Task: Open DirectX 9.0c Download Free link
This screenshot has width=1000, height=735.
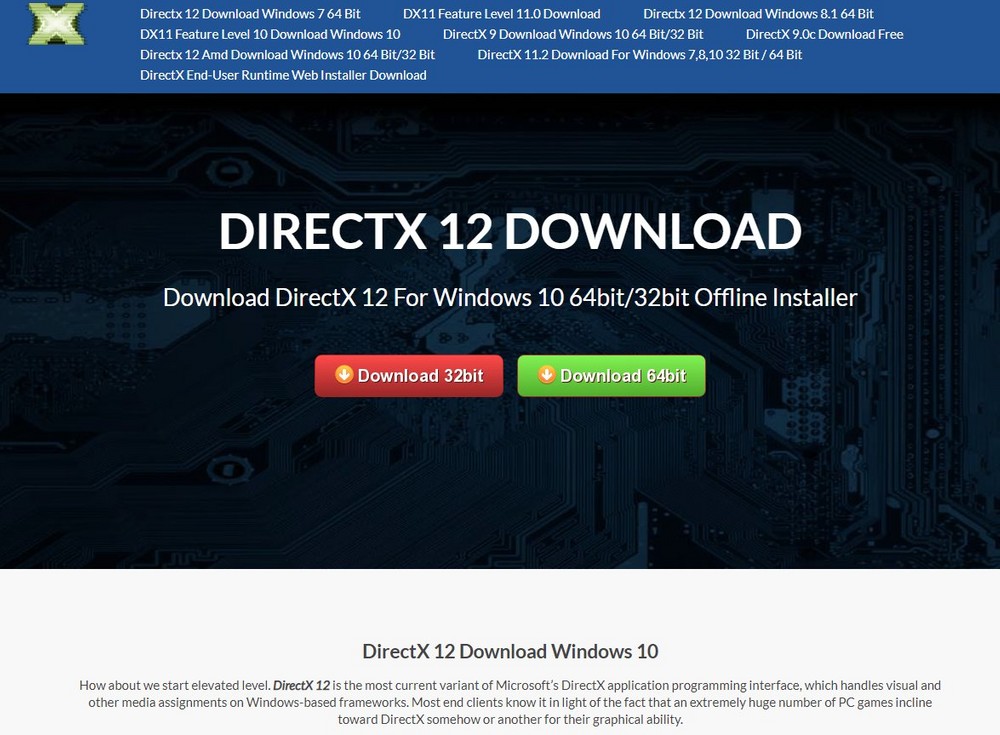Action: point(825,34)
